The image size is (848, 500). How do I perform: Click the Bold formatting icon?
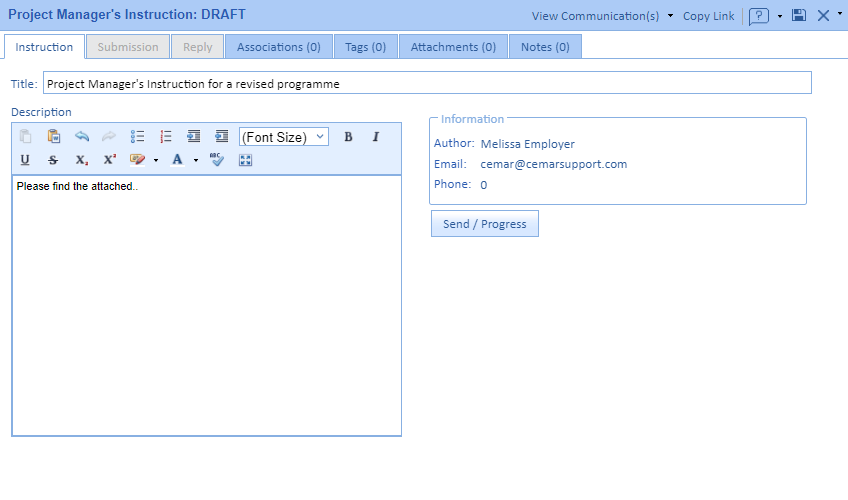coord(348,137)
